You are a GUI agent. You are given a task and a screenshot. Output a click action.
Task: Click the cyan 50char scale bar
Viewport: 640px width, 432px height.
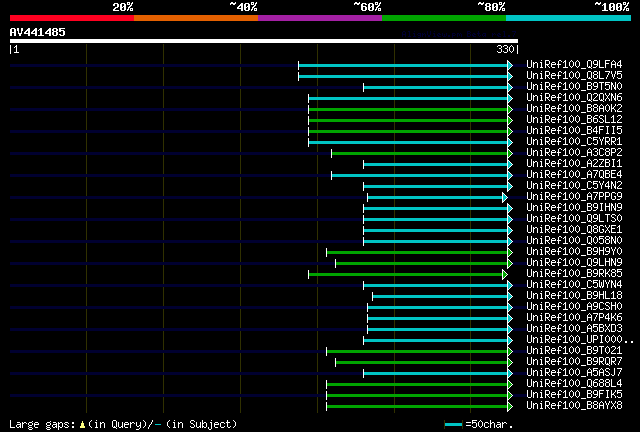[453, 425]
